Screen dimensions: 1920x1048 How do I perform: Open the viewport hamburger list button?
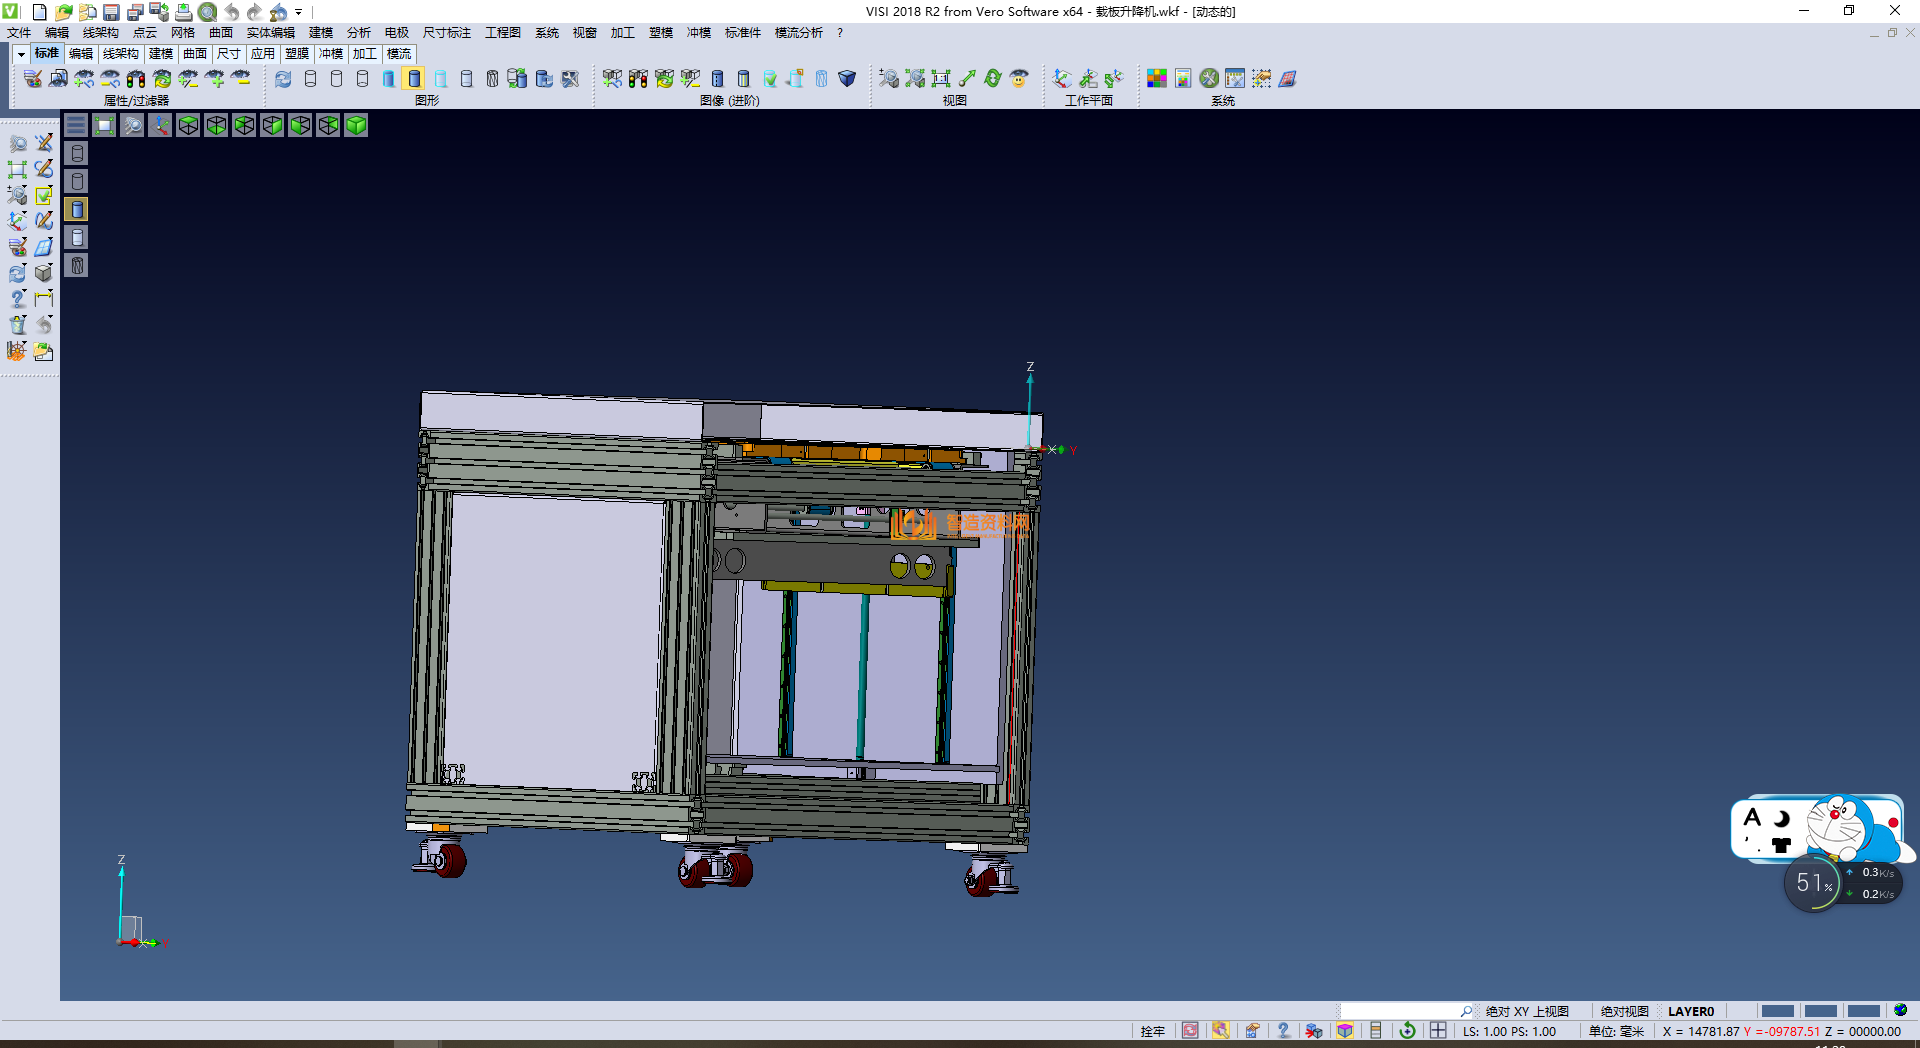coord(76,125)
